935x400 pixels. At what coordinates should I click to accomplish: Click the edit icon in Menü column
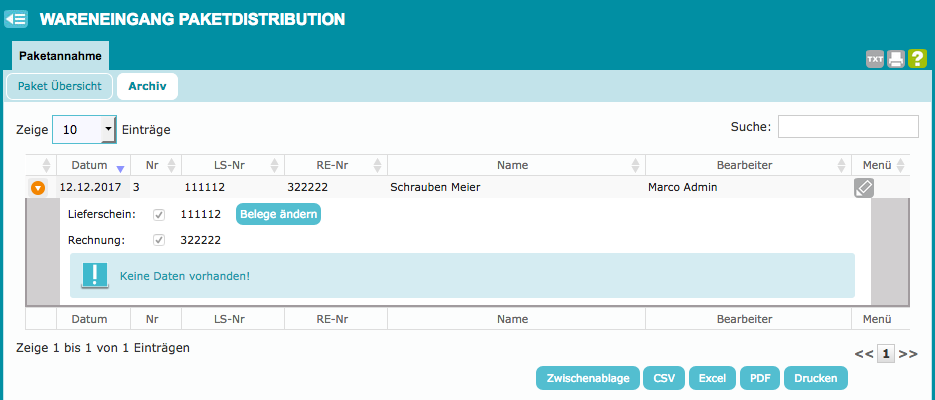[x=864, y=187]
